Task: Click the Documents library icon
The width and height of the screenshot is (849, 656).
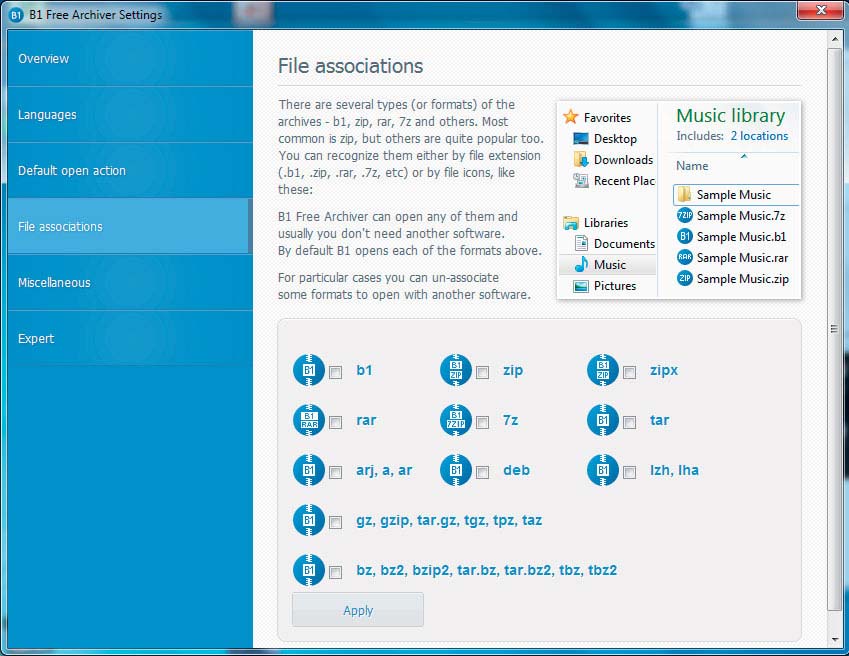Action: (581, 244)
